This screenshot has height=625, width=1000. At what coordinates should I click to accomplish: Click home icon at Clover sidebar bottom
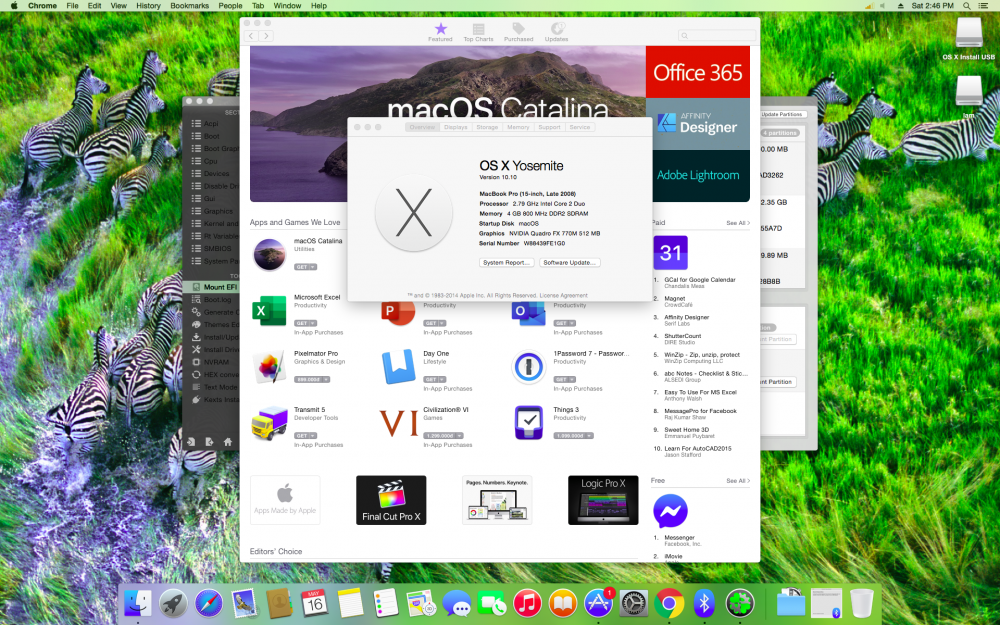point(228,441)
